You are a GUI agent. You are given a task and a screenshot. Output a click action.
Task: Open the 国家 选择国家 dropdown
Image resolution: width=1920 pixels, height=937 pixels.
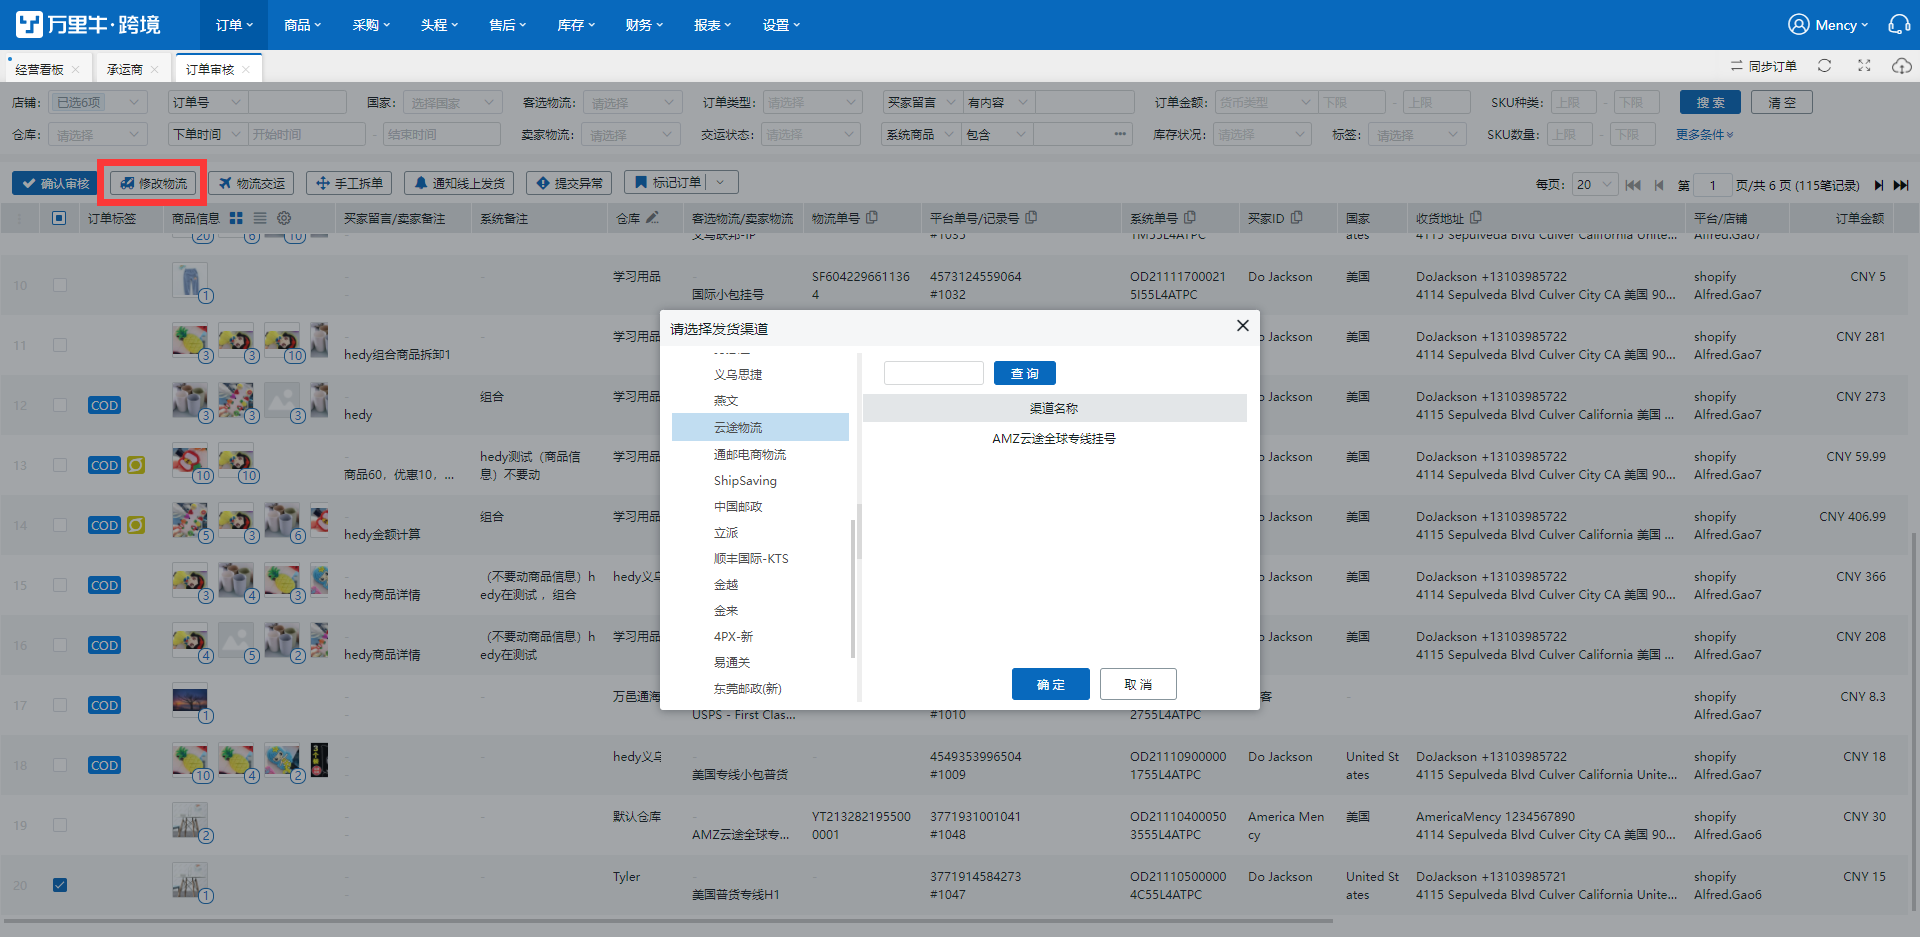(x=452, y=102)
